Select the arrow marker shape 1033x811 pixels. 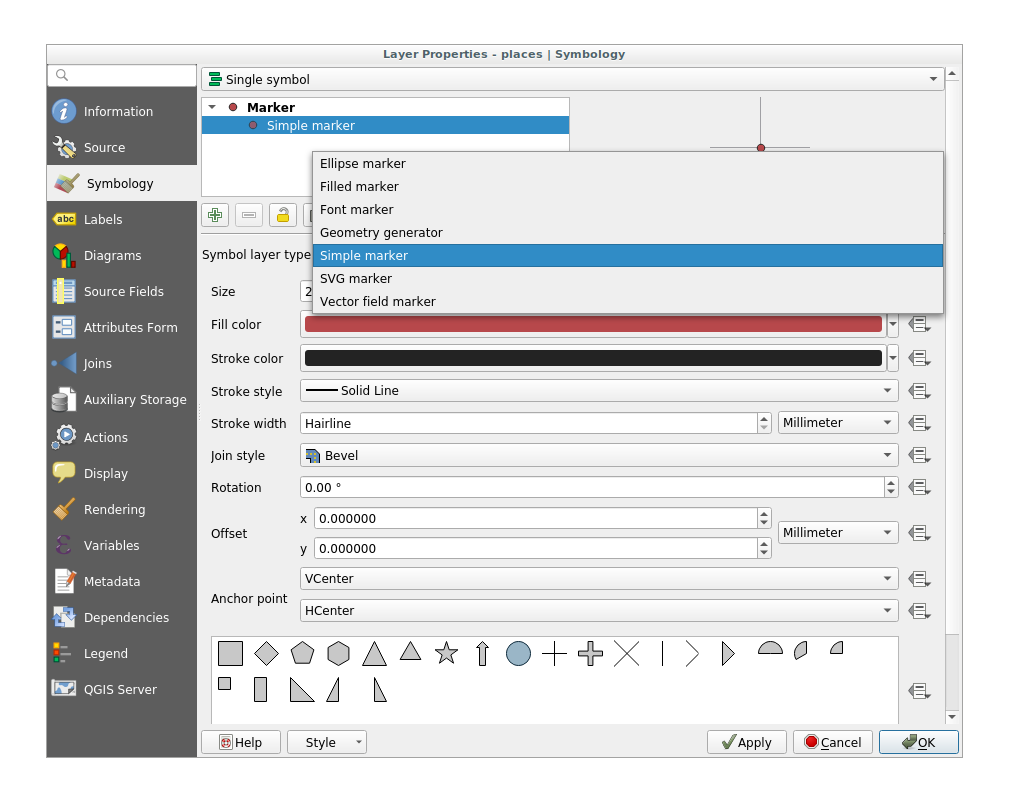point(482,654)
